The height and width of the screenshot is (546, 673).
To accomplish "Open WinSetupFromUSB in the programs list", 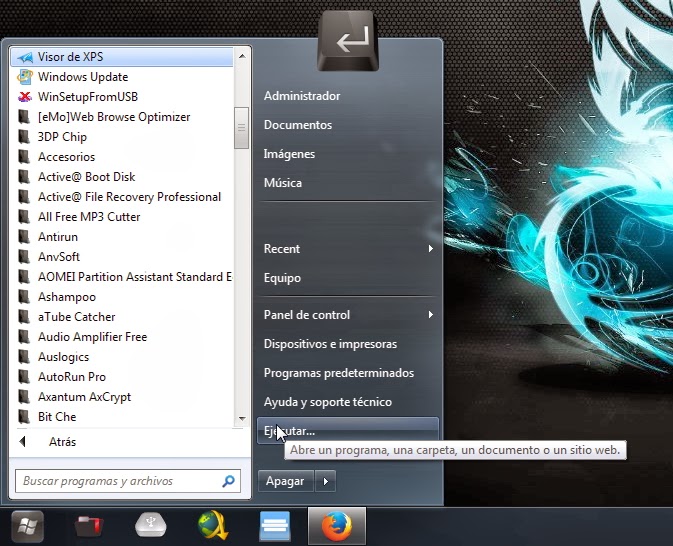I will [122, 97].
